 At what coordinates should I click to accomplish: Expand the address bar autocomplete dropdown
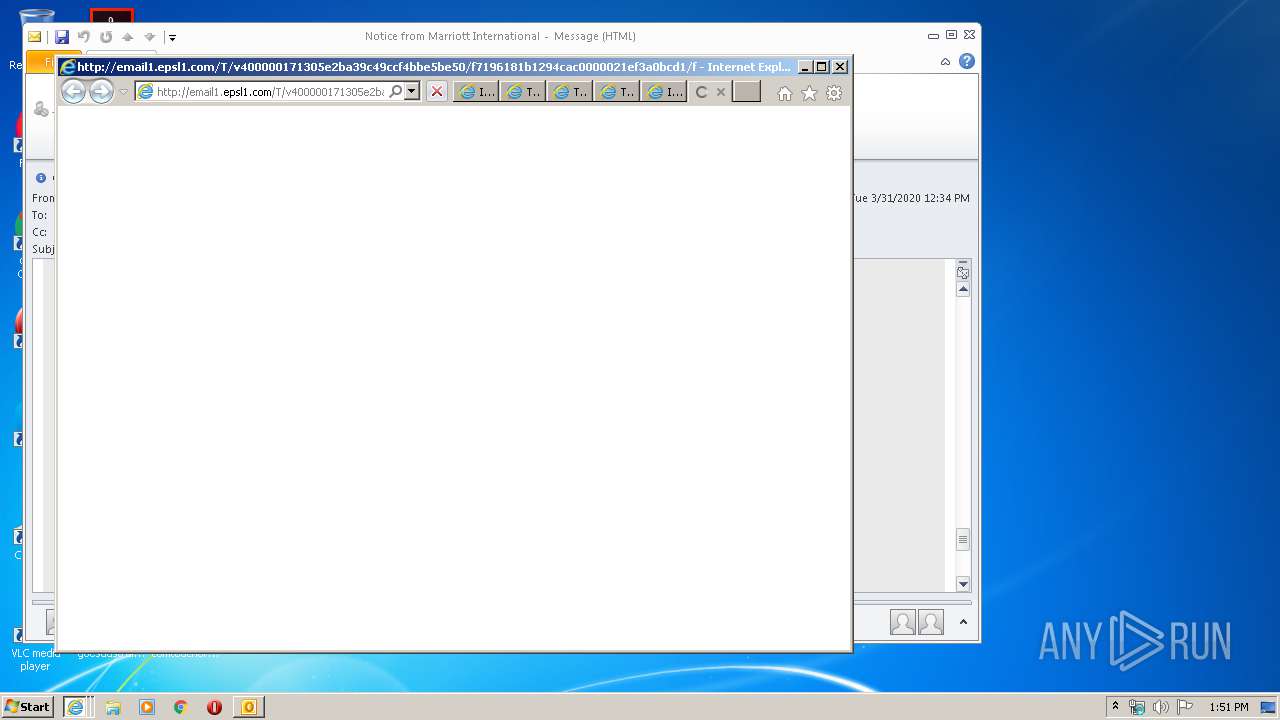click(x=411, y=92)
